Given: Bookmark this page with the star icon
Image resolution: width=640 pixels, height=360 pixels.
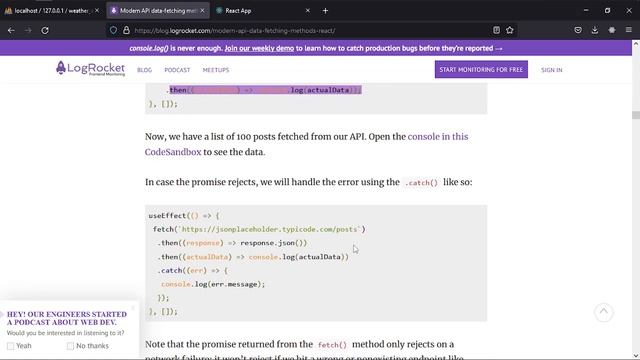Looking at the screenshot, I should coord(510,30).
